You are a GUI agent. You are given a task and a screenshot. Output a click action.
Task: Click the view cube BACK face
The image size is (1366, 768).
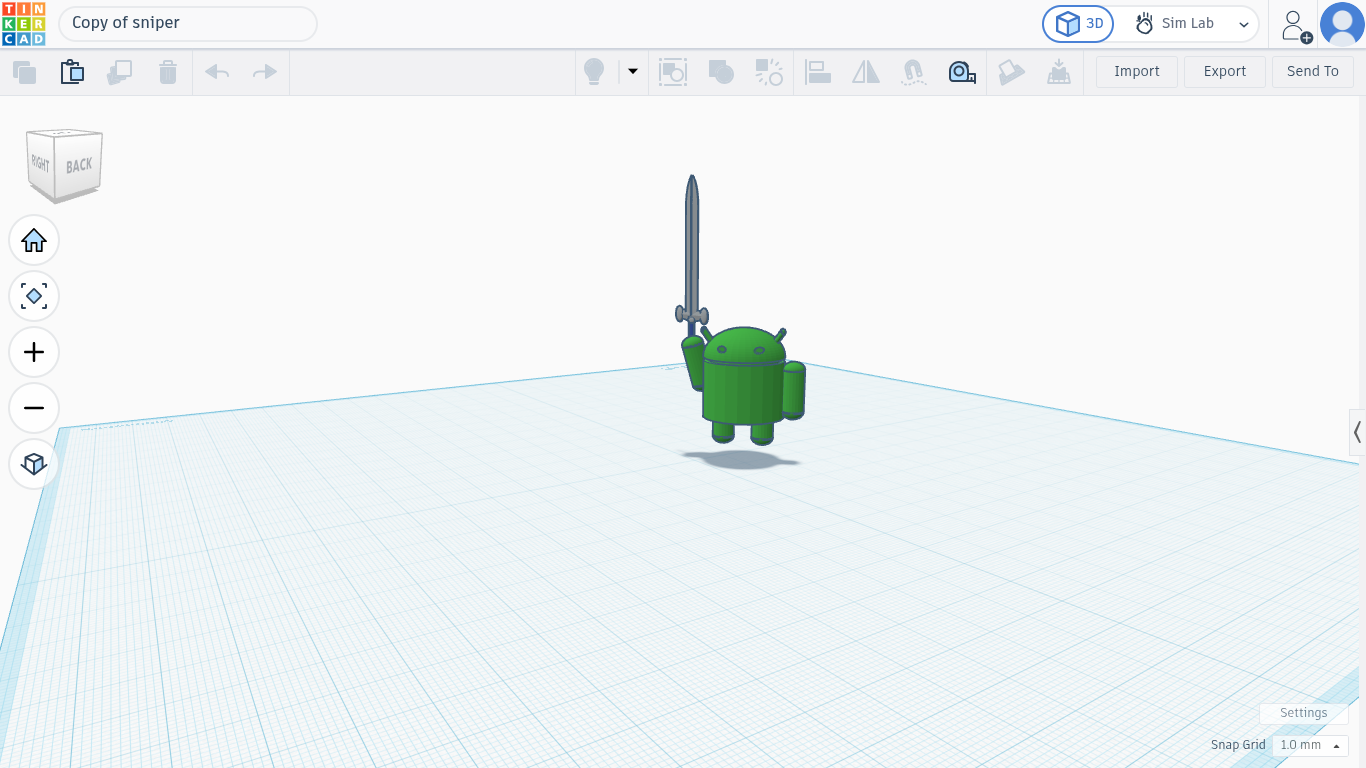click(79, 165)
